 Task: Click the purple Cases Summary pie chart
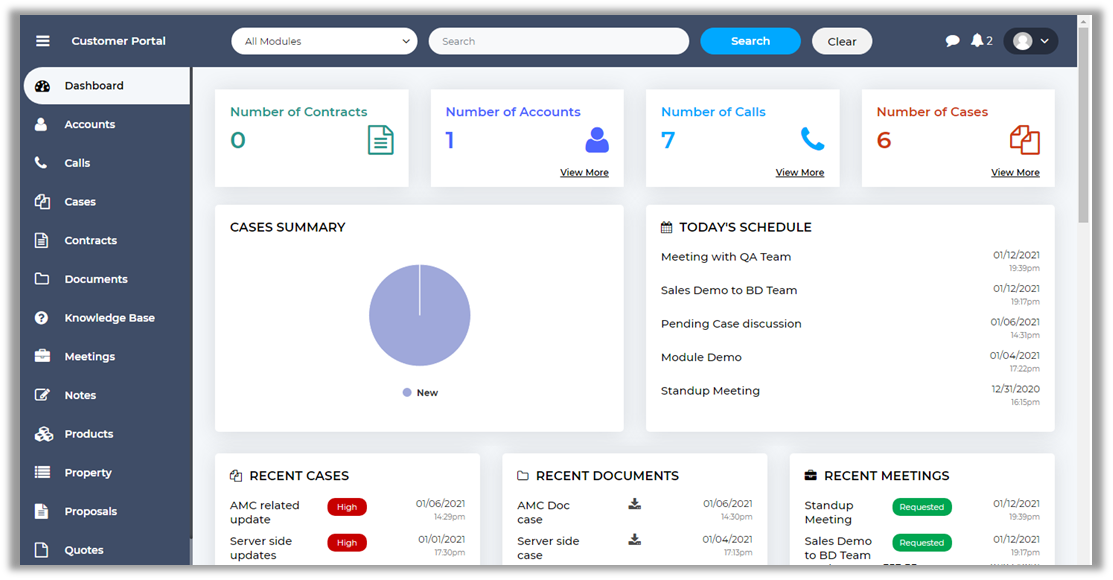tap(419, 315)
